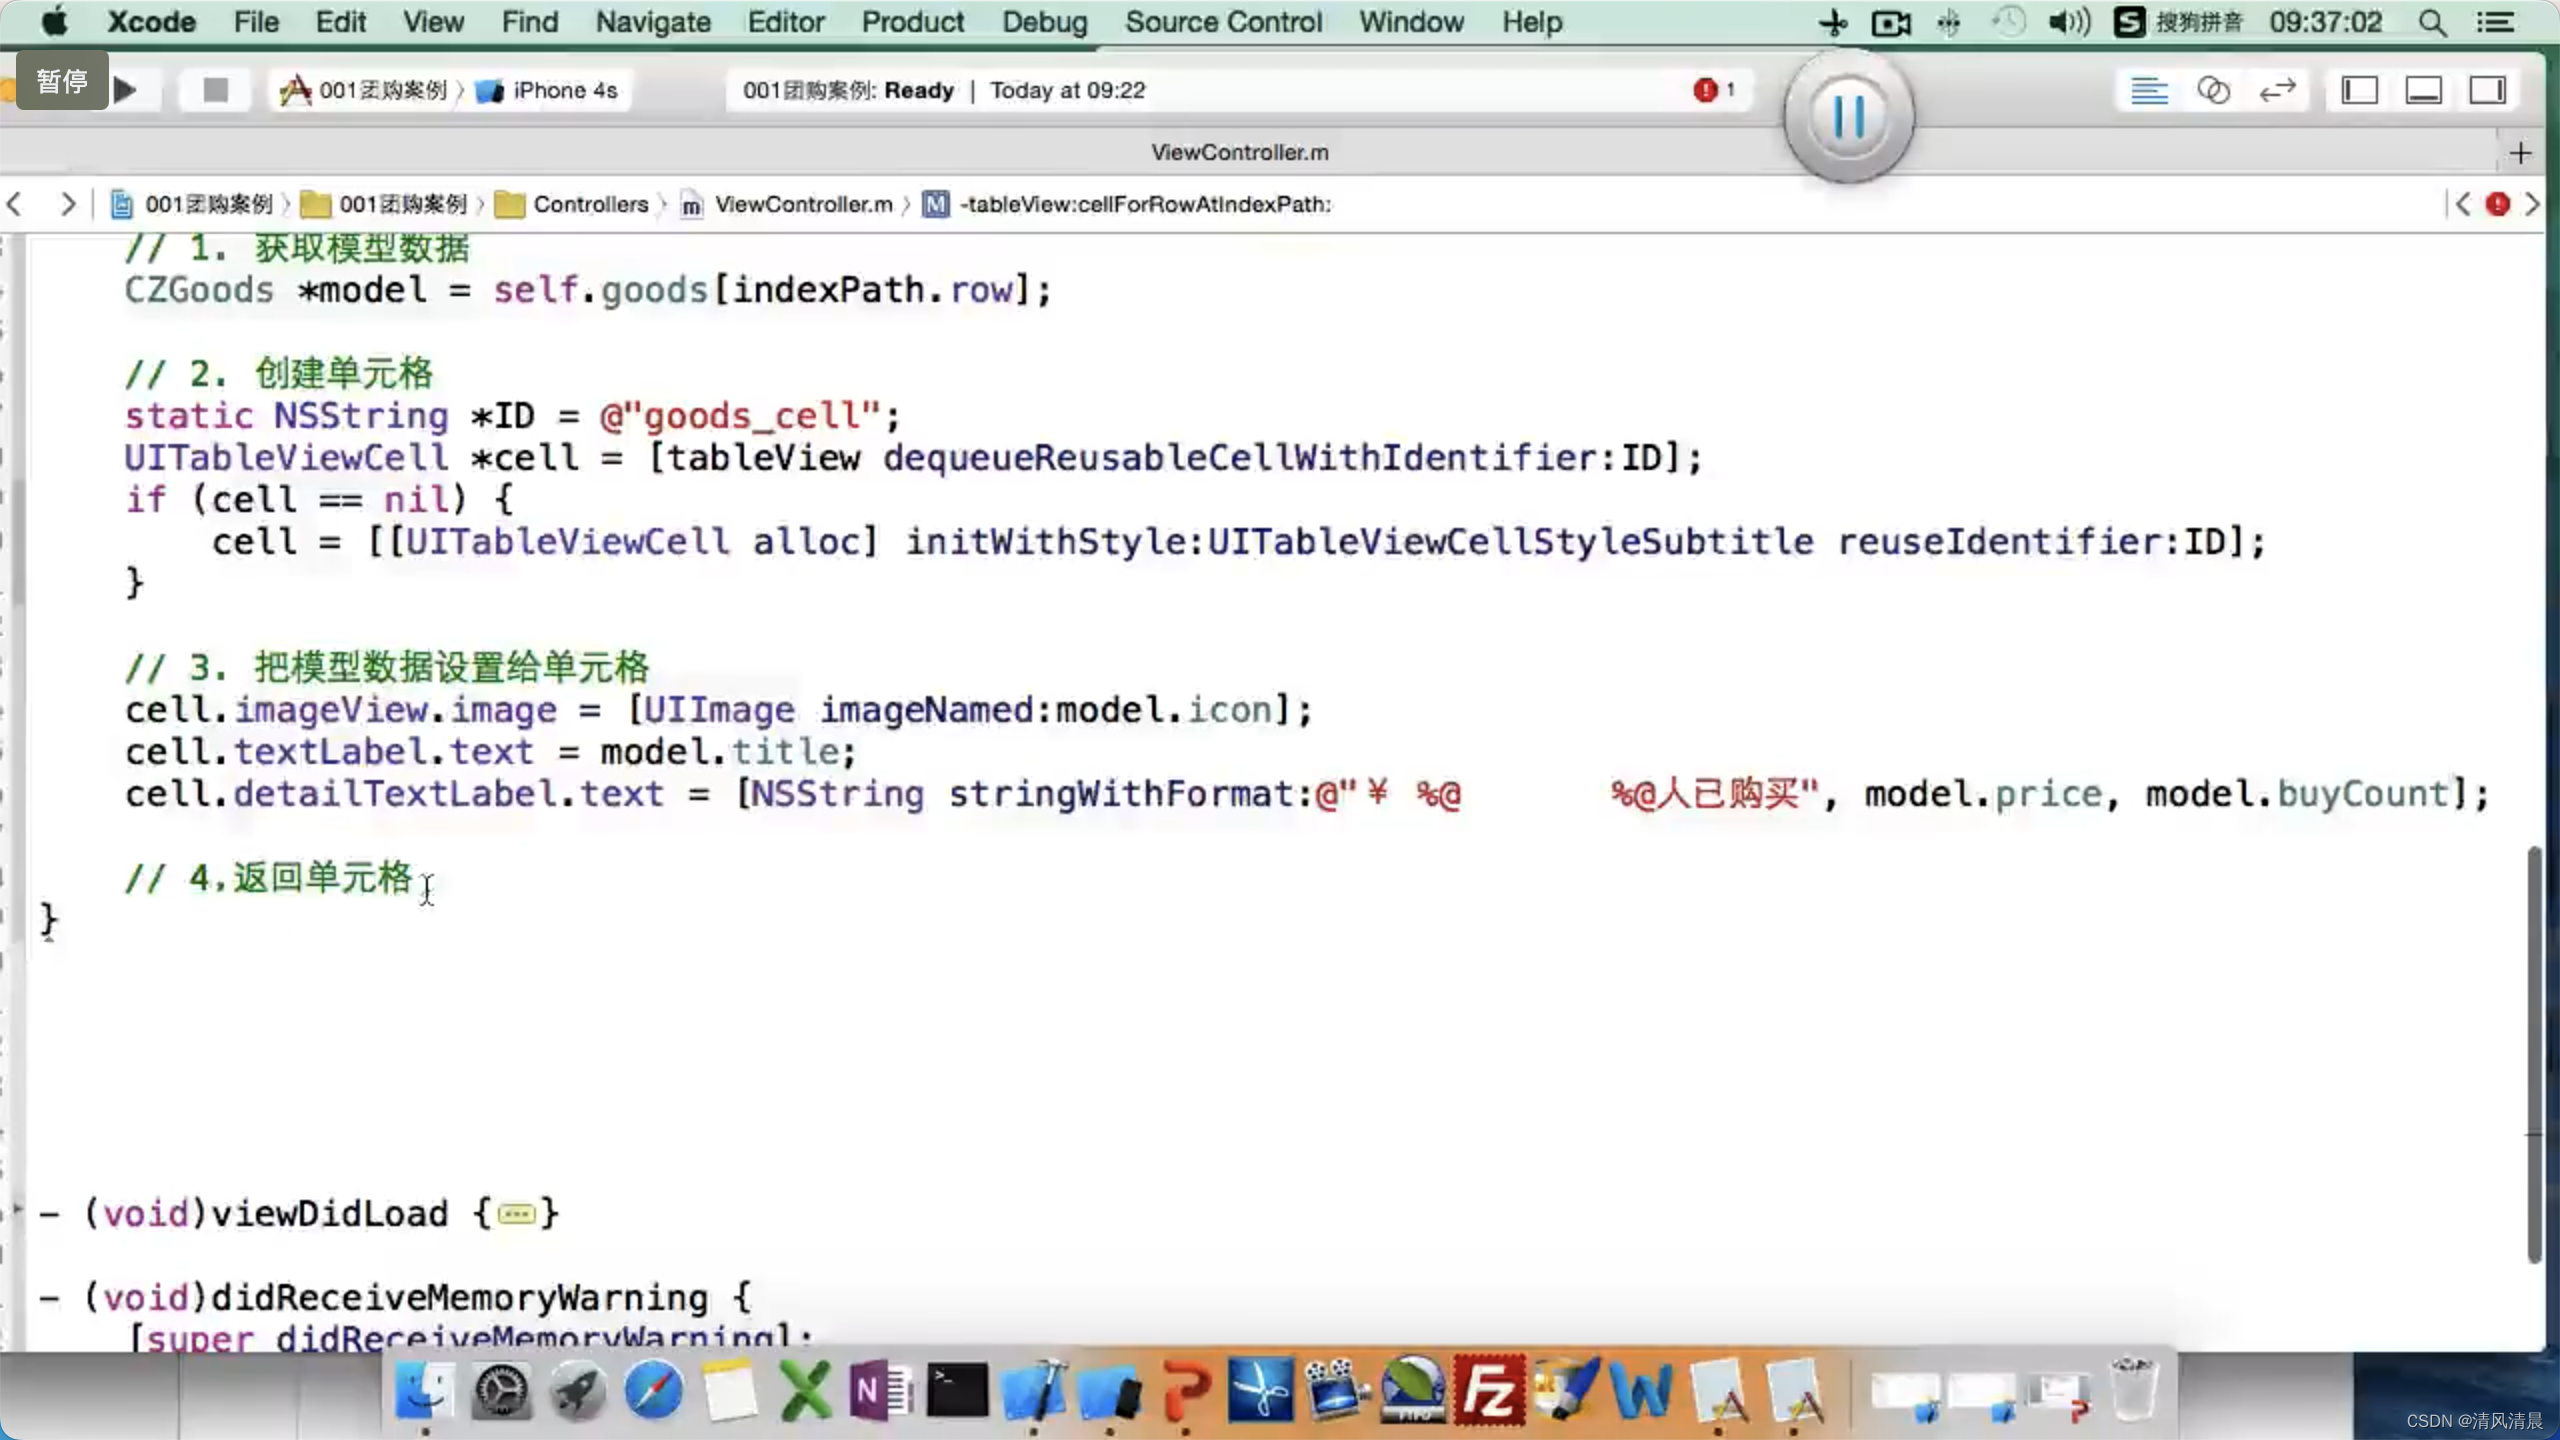Expand the folded viewDidLoad method body
Viewport: 2560px width, 1440px height.
[x=516, y=1214]
